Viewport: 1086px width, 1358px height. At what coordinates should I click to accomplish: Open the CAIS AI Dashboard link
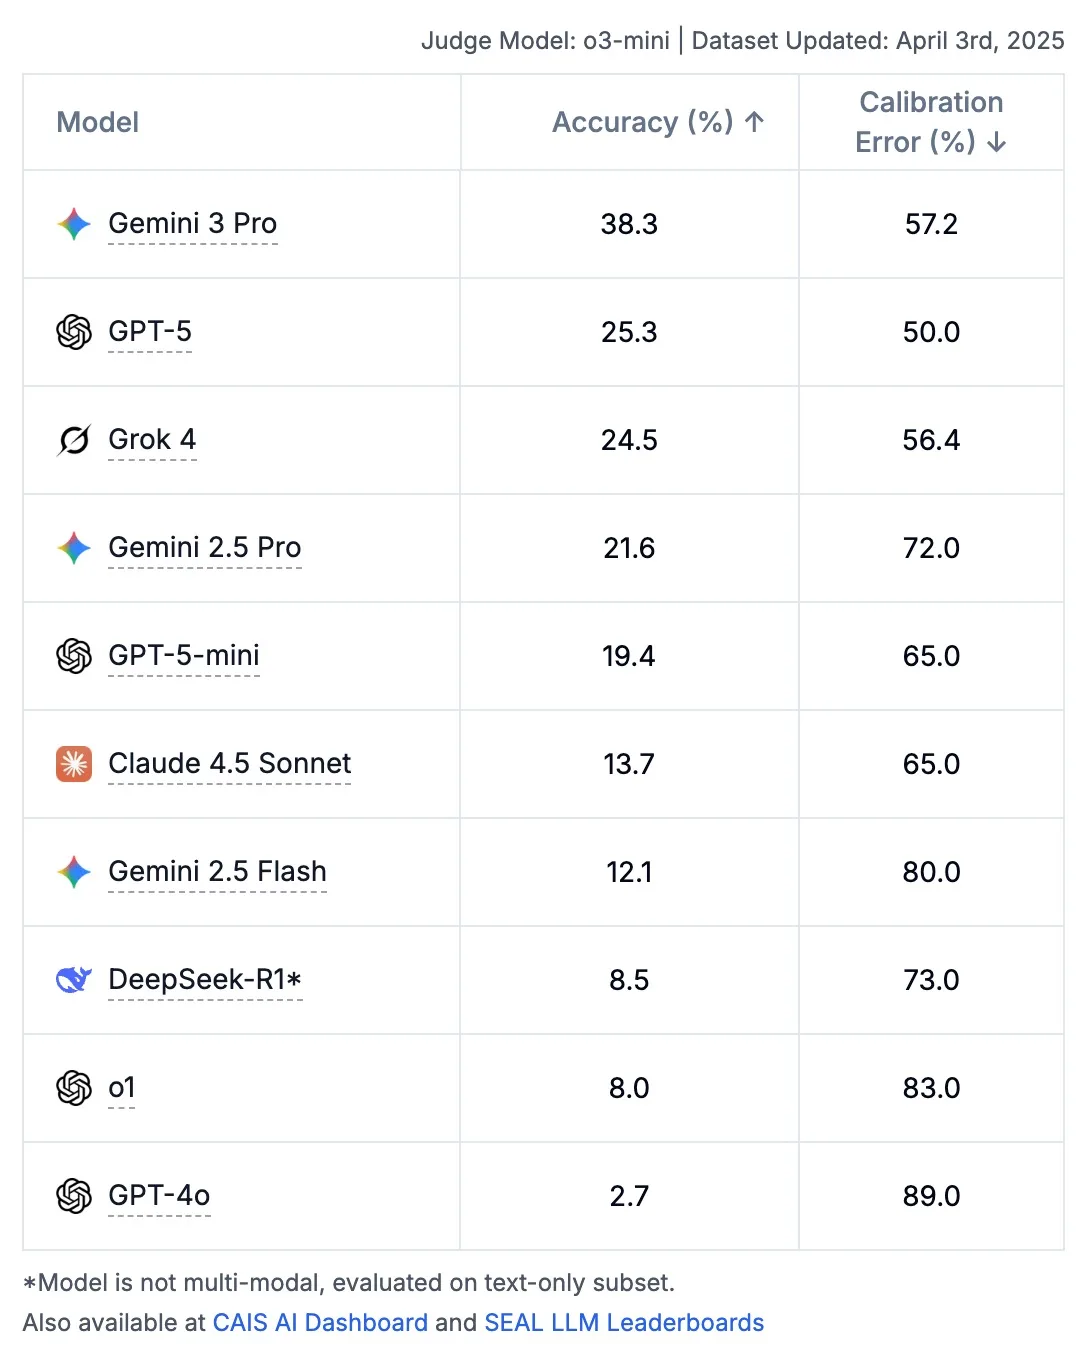tap(320, 1323)
